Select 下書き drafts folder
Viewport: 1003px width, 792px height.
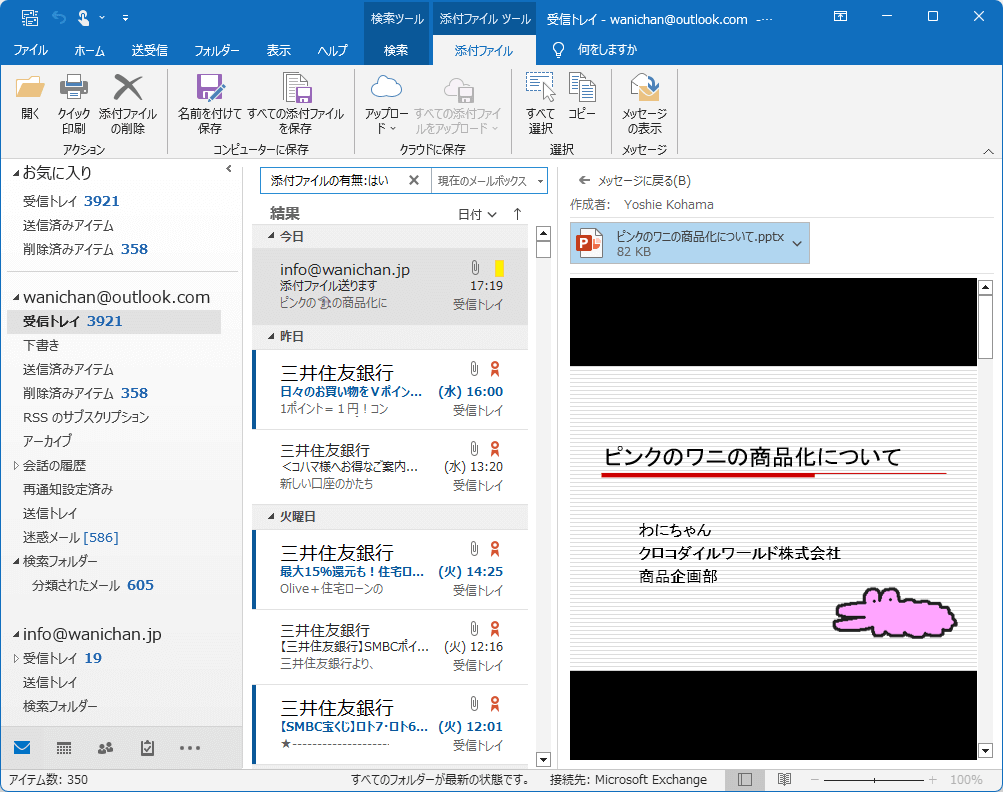coord(41,345)
